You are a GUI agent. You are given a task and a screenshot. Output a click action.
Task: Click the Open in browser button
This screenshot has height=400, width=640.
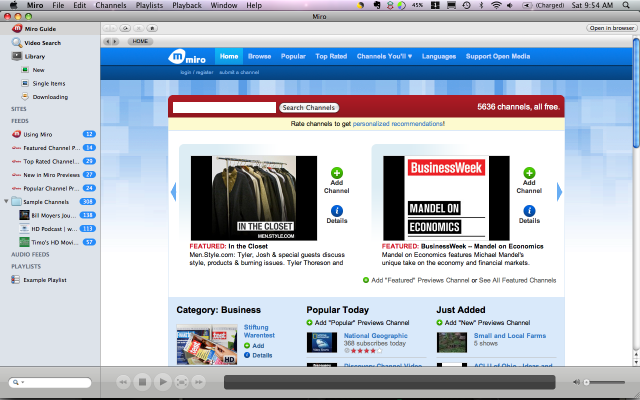pos(611,28)
